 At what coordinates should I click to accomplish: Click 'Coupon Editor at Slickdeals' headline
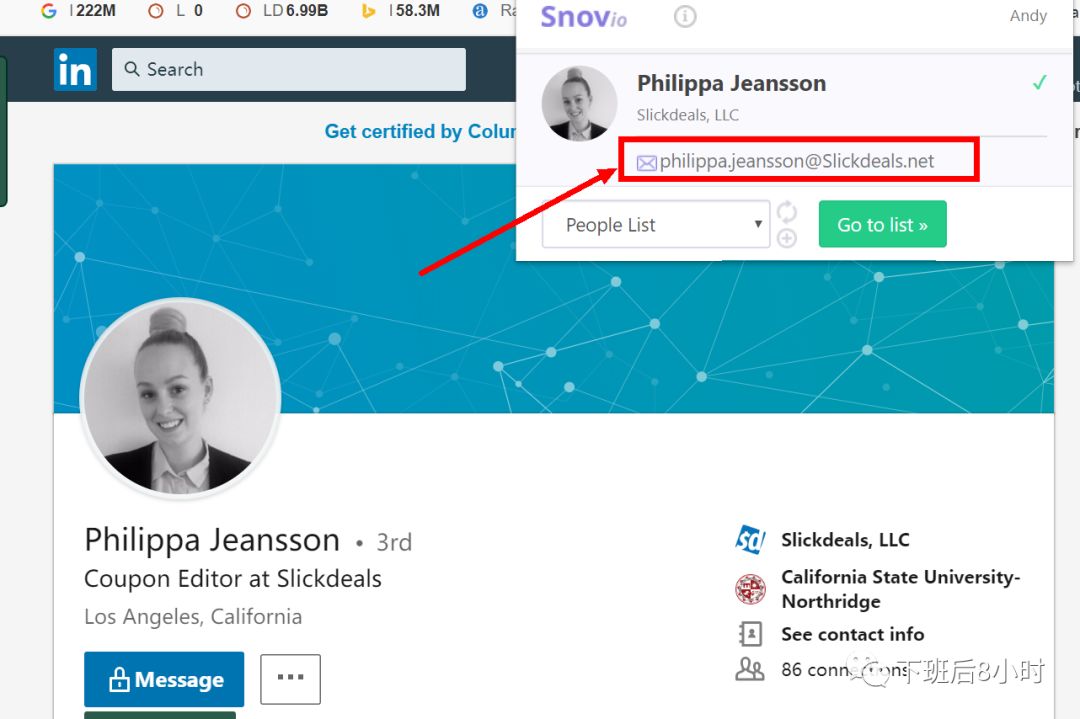tap(233, 579)
